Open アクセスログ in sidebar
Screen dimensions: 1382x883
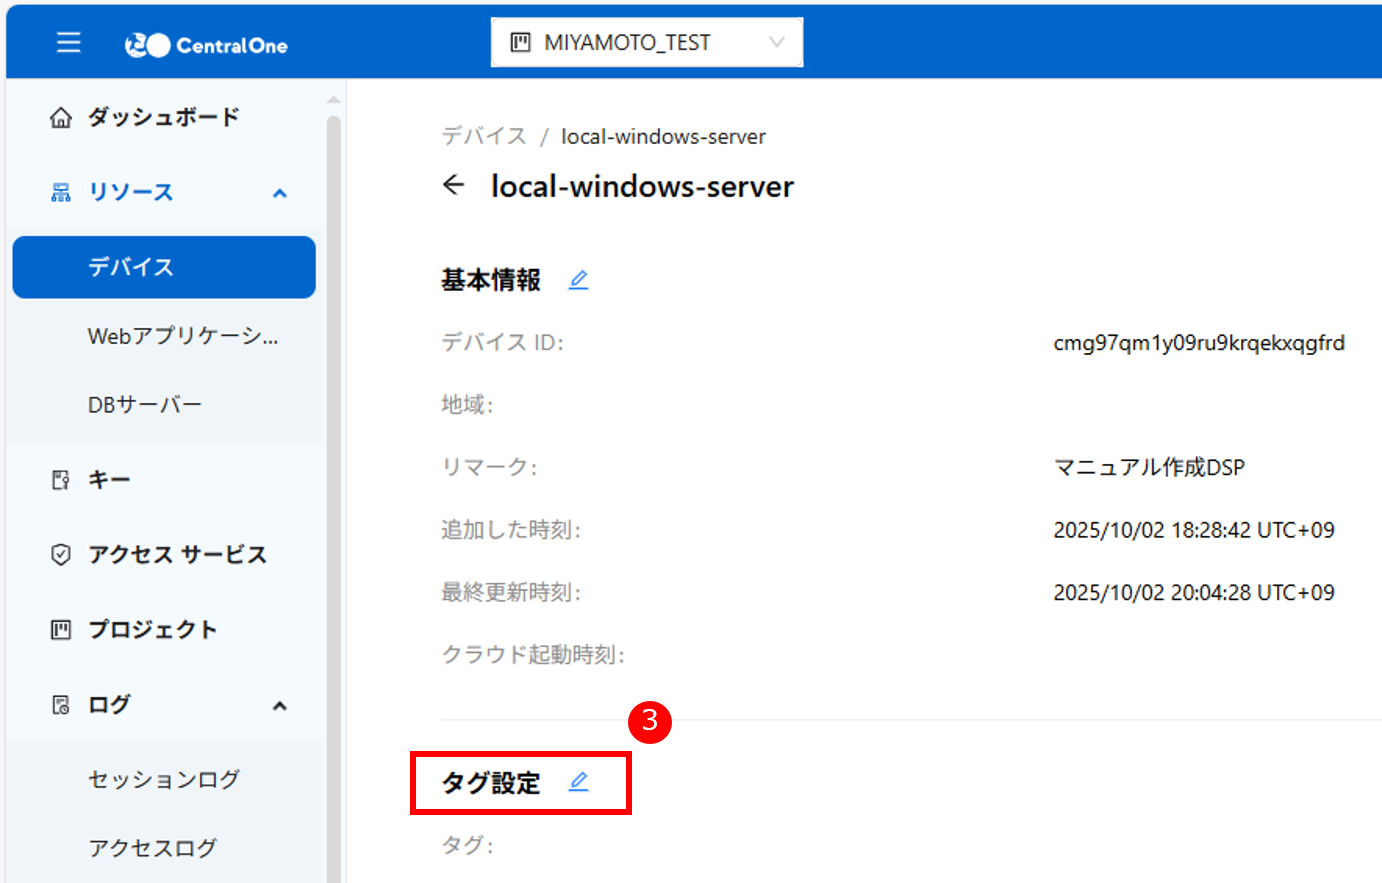pos(152,848)
